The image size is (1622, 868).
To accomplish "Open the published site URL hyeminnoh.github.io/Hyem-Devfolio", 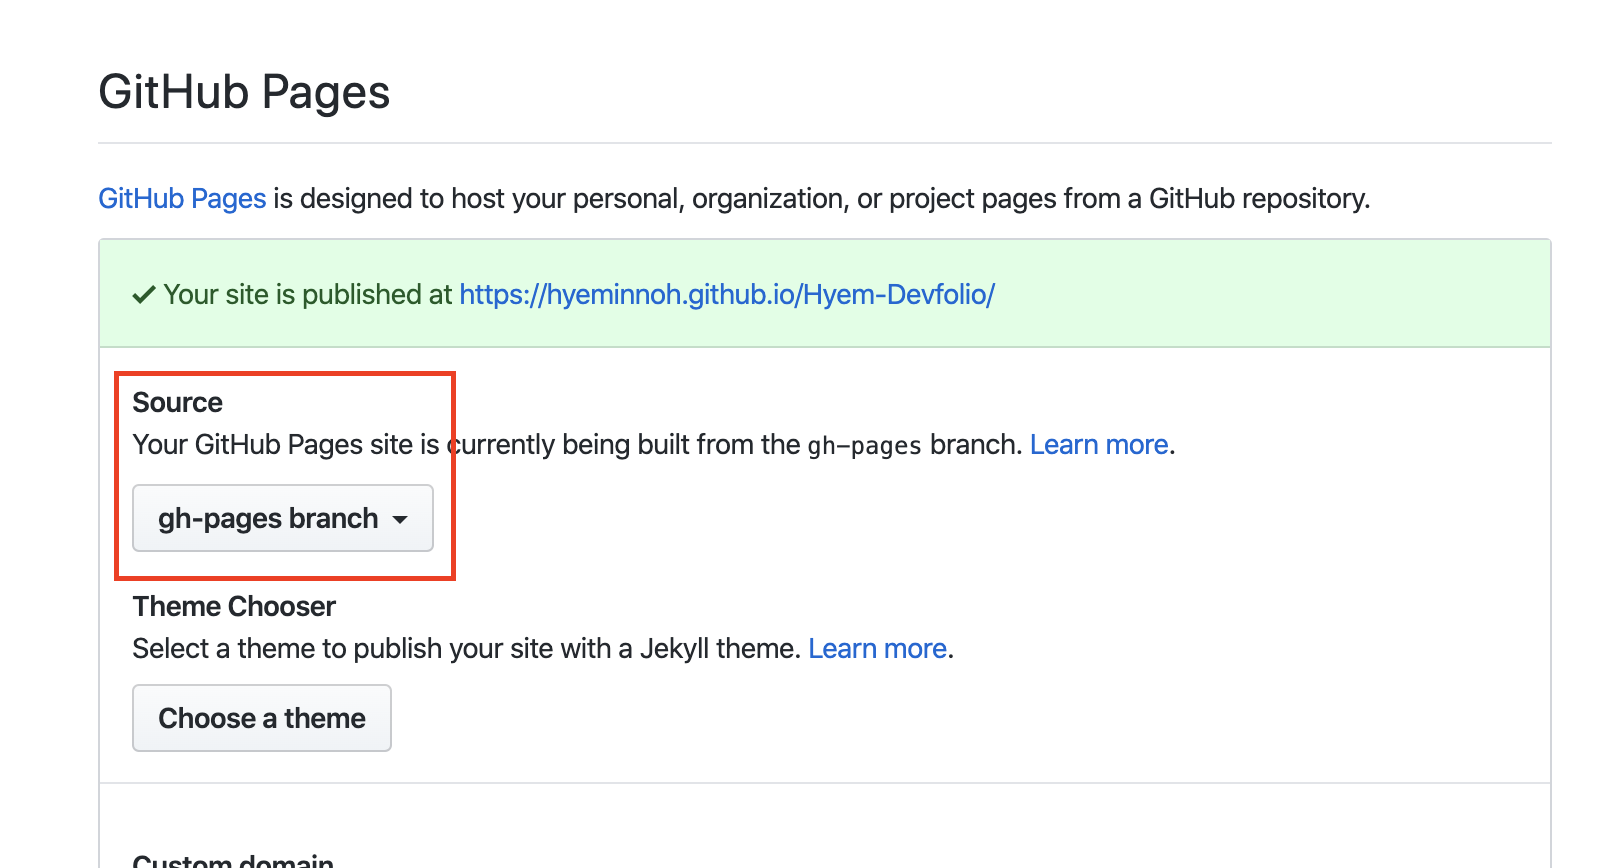I will point(727,295).
